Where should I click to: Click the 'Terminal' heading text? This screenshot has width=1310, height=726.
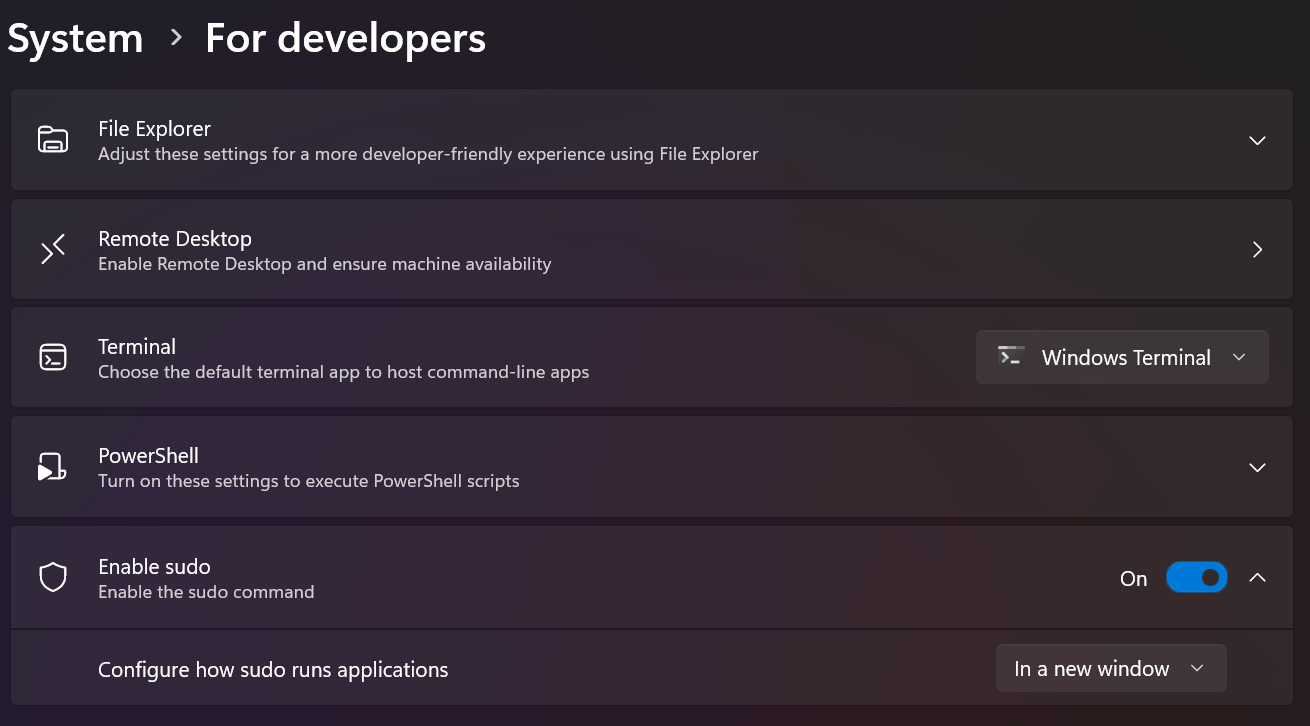(x=137, y=347)
